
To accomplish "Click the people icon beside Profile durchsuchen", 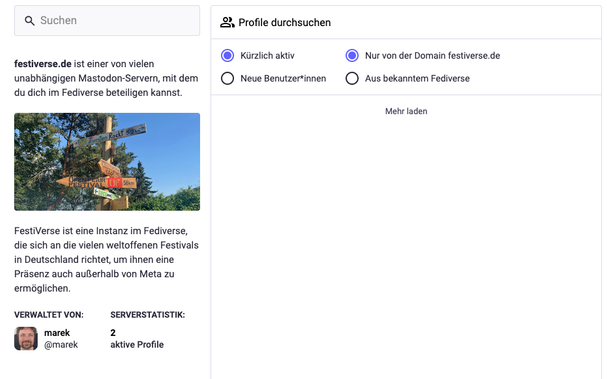I will pos(227,22).
